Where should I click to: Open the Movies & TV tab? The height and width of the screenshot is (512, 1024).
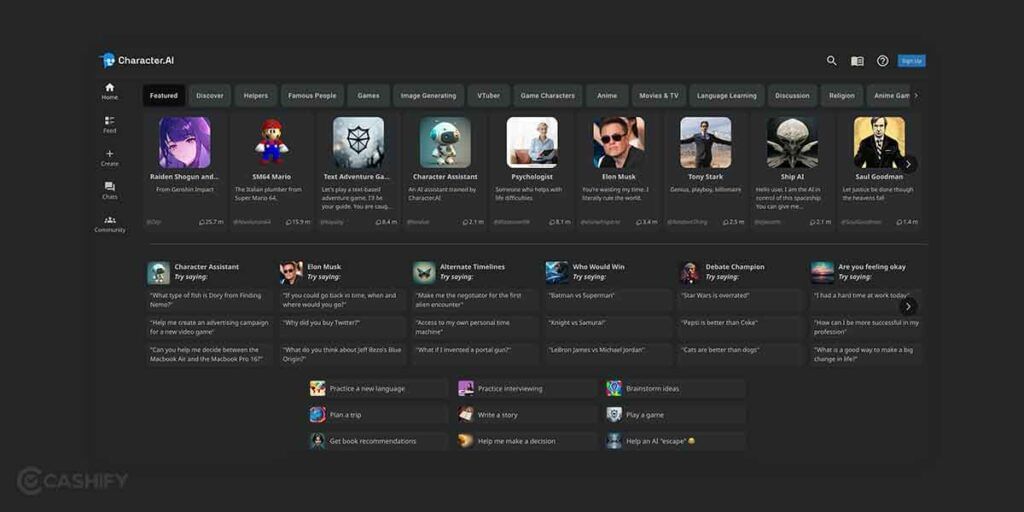point(658,95)
